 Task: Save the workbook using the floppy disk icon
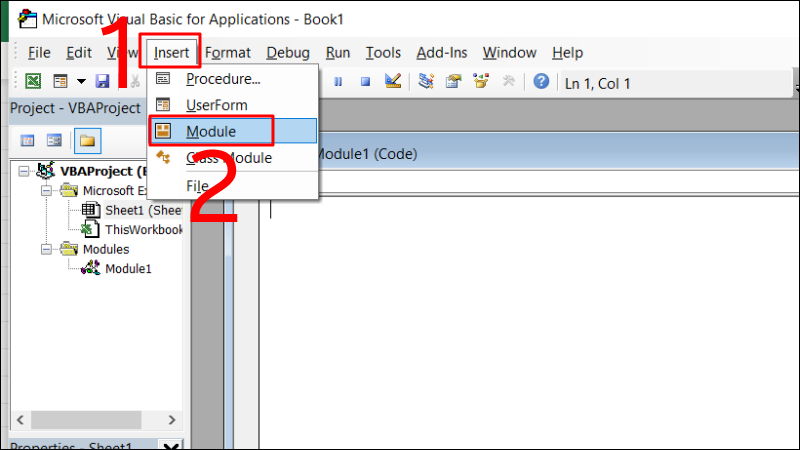coord(103,81)
